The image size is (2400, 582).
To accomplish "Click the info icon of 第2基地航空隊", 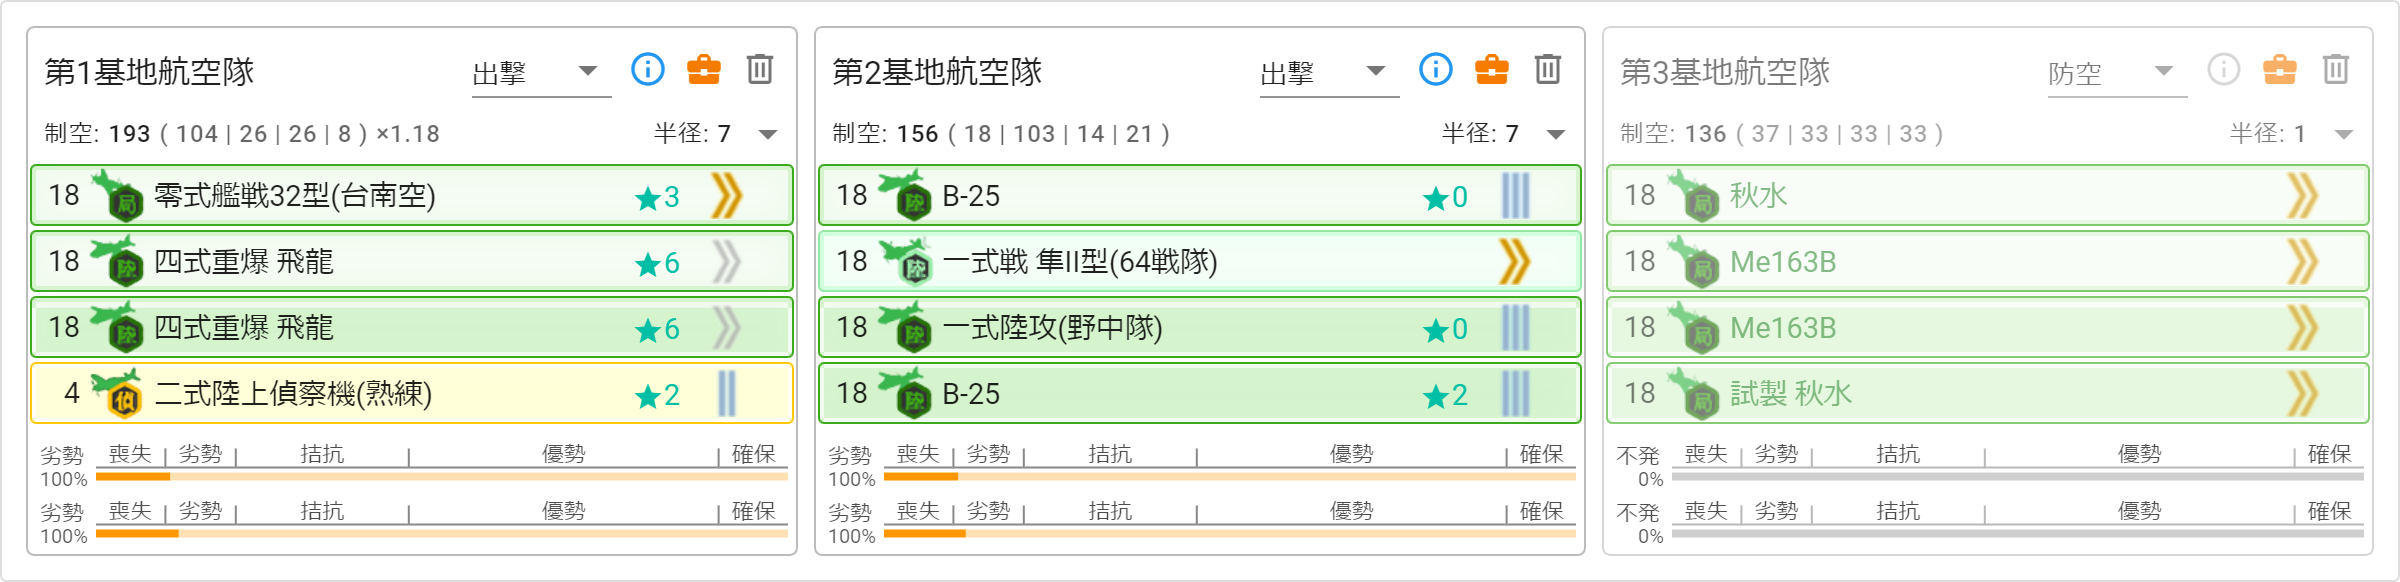I will pyautogui.click(x=1436, y=69).
